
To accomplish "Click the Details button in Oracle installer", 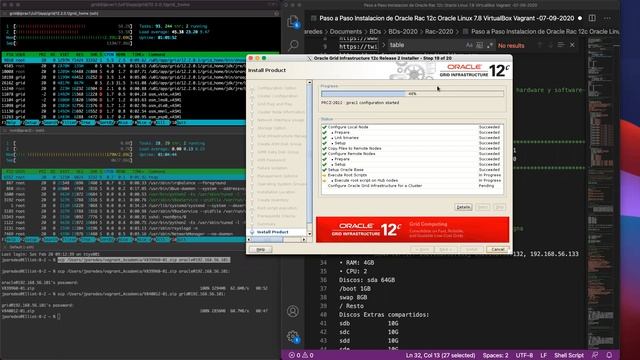I will (463, 207).
